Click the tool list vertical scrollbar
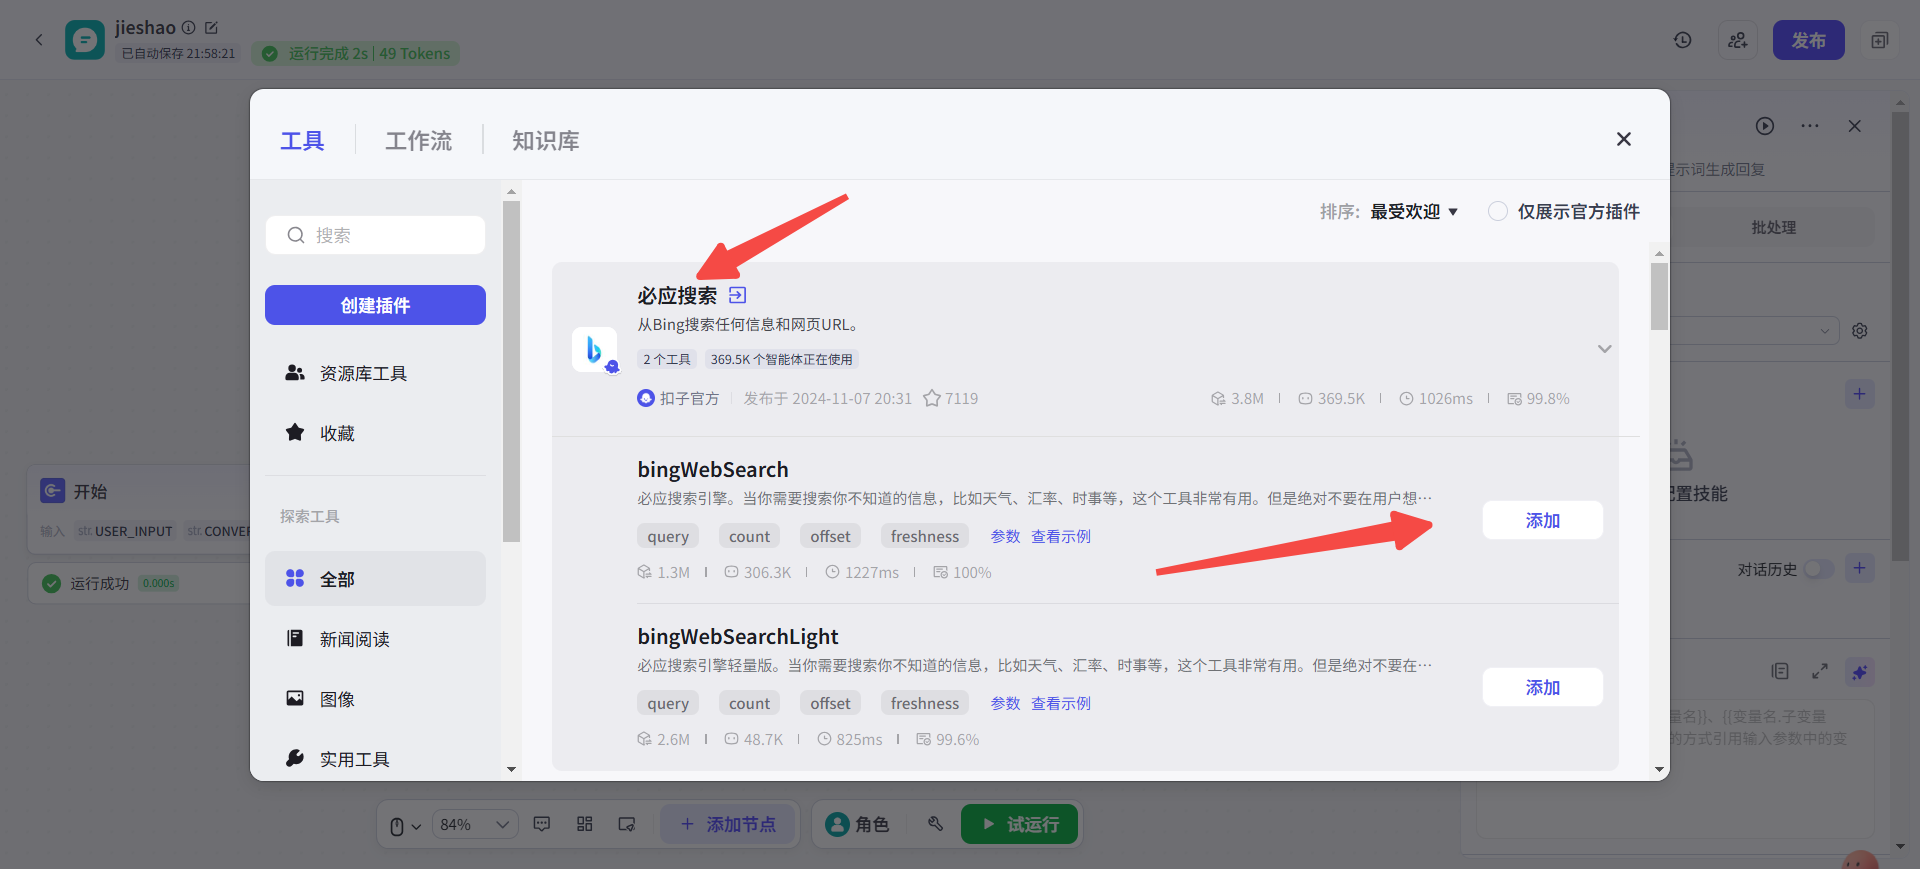This screenshot has width=1920, height=869. coord(1660,295)
